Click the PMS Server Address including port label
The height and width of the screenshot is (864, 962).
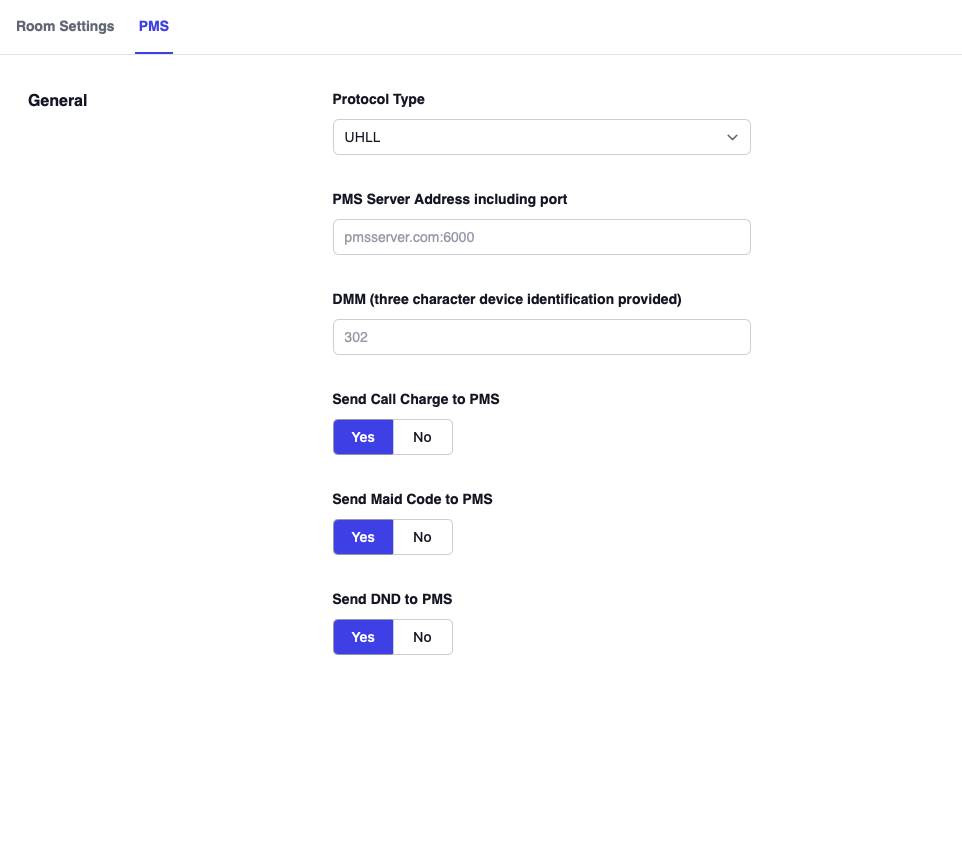449,199
